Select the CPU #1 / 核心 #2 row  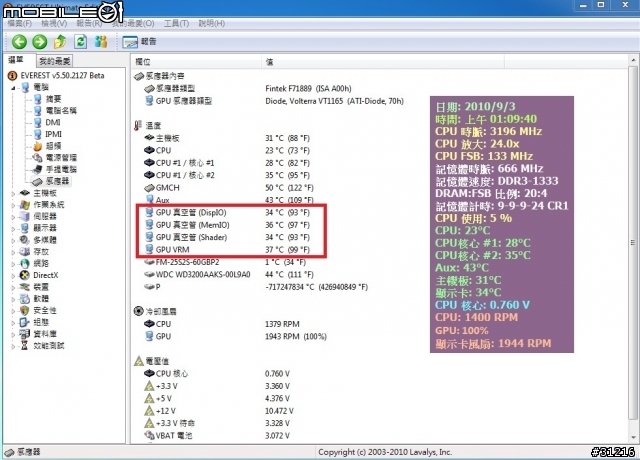point(227,175)
